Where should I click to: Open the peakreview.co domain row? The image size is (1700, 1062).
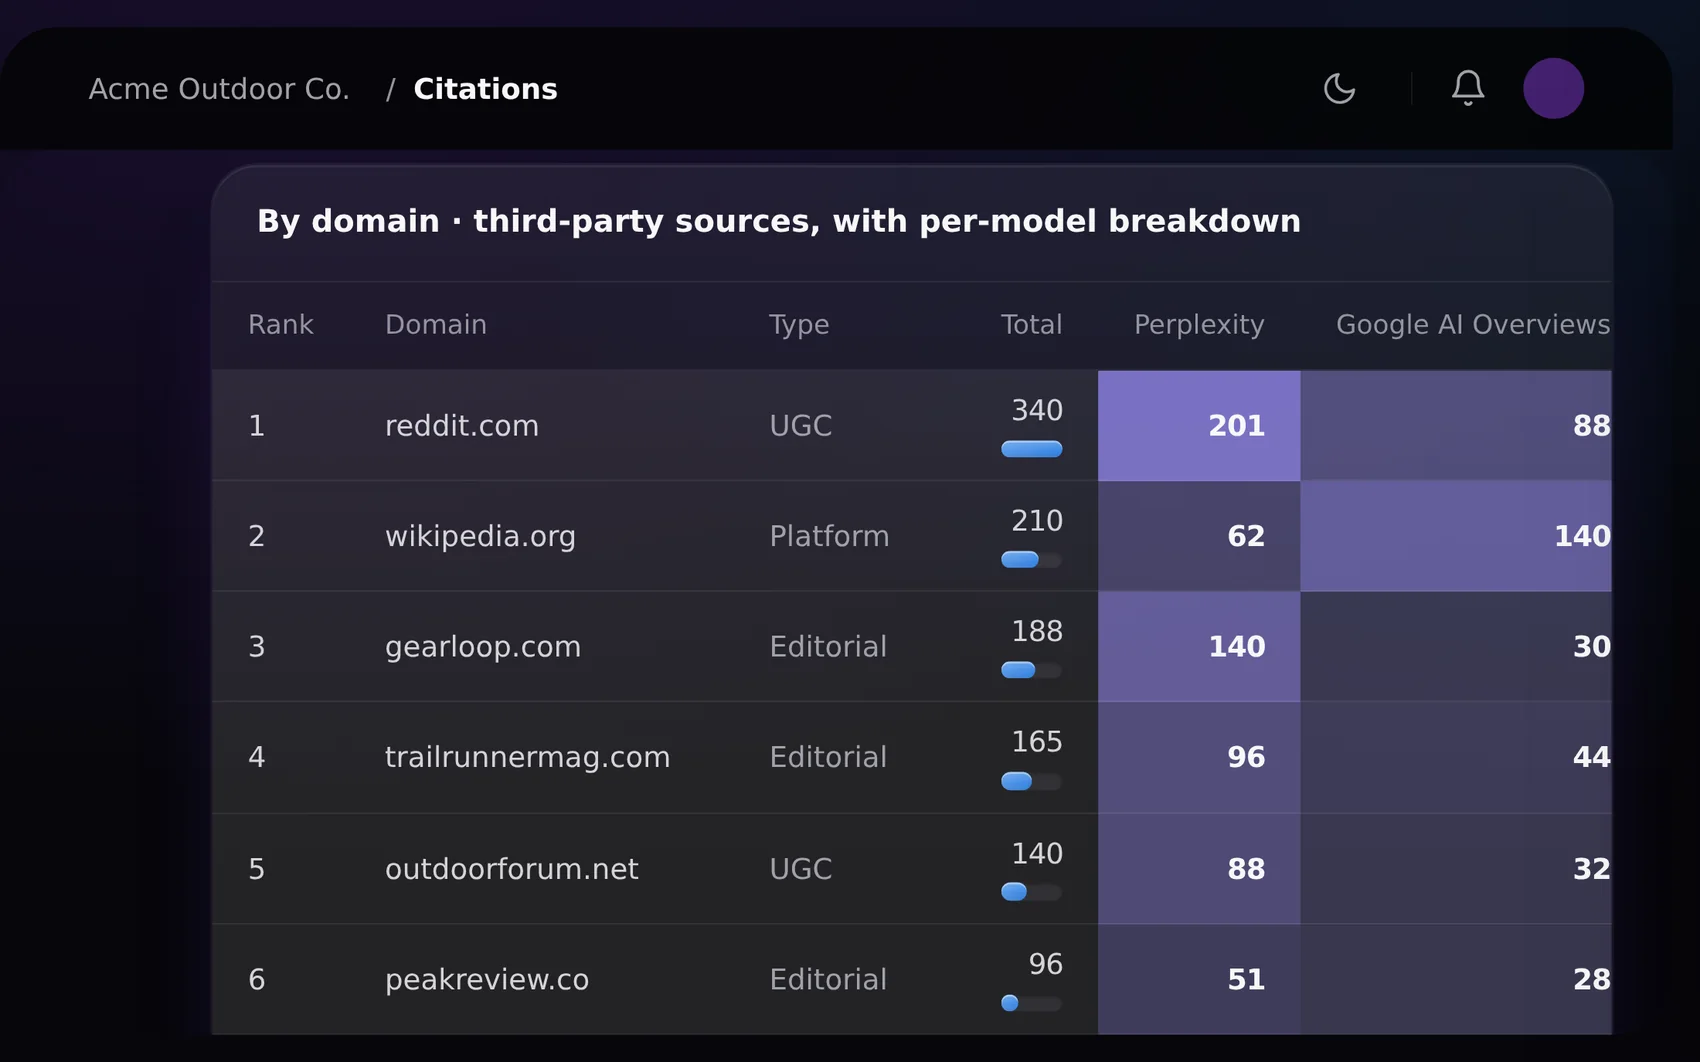pyautogui.click(x=912, y=979)
